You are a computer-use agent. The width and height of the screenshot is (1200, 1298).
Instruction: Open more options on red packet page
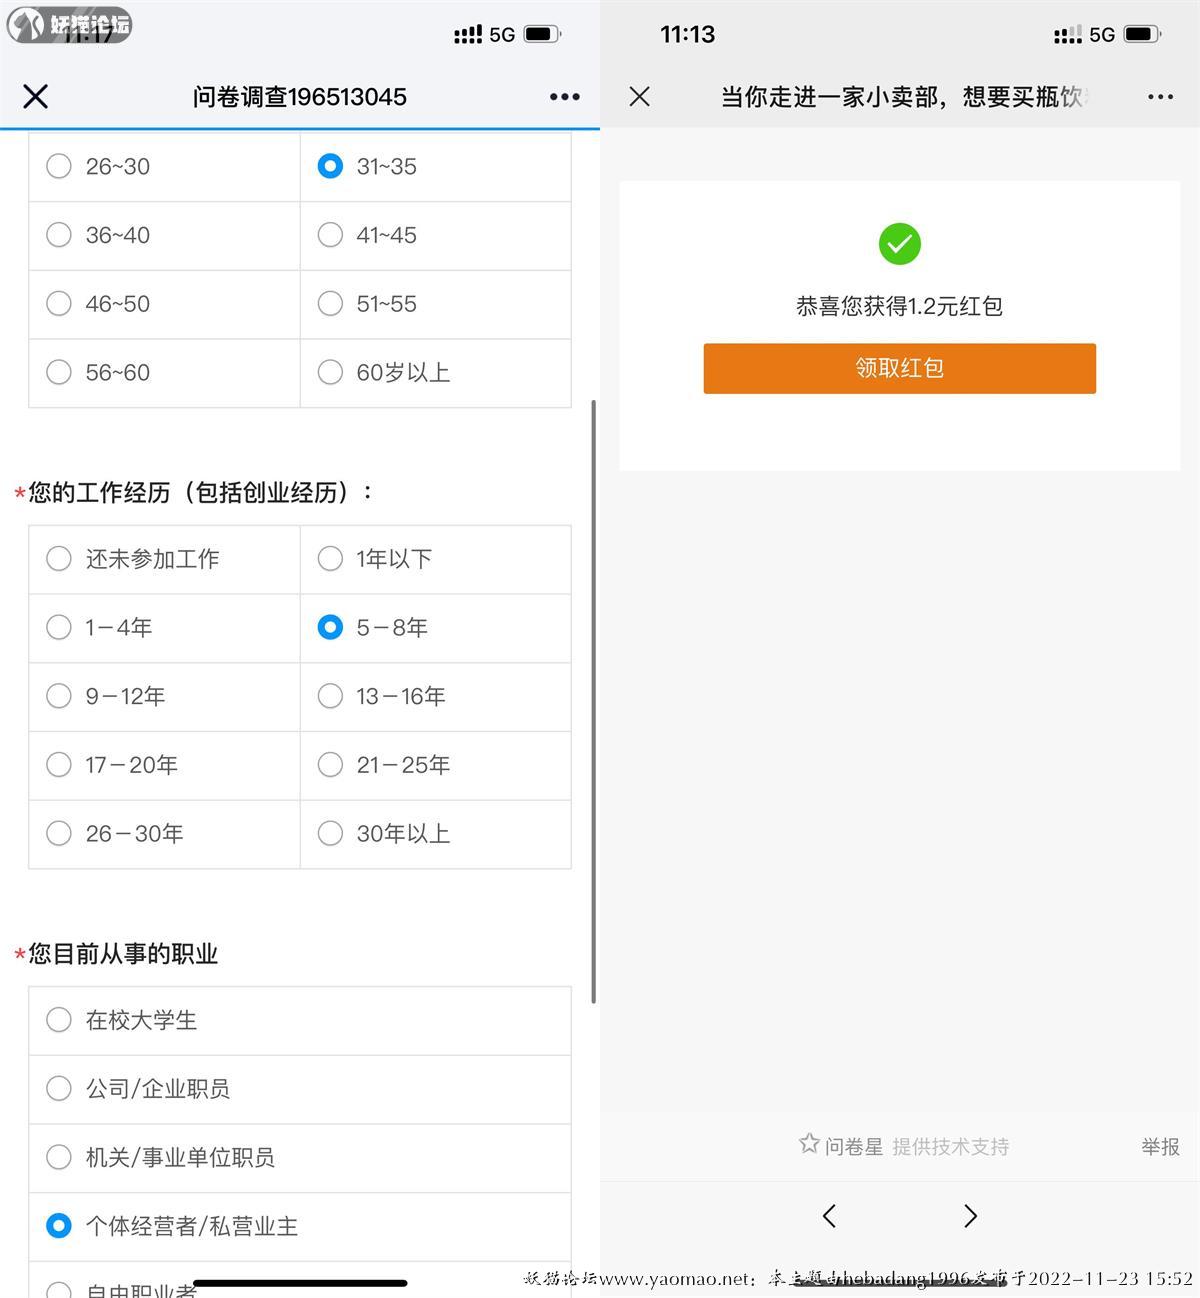[x=1160, y=97]
